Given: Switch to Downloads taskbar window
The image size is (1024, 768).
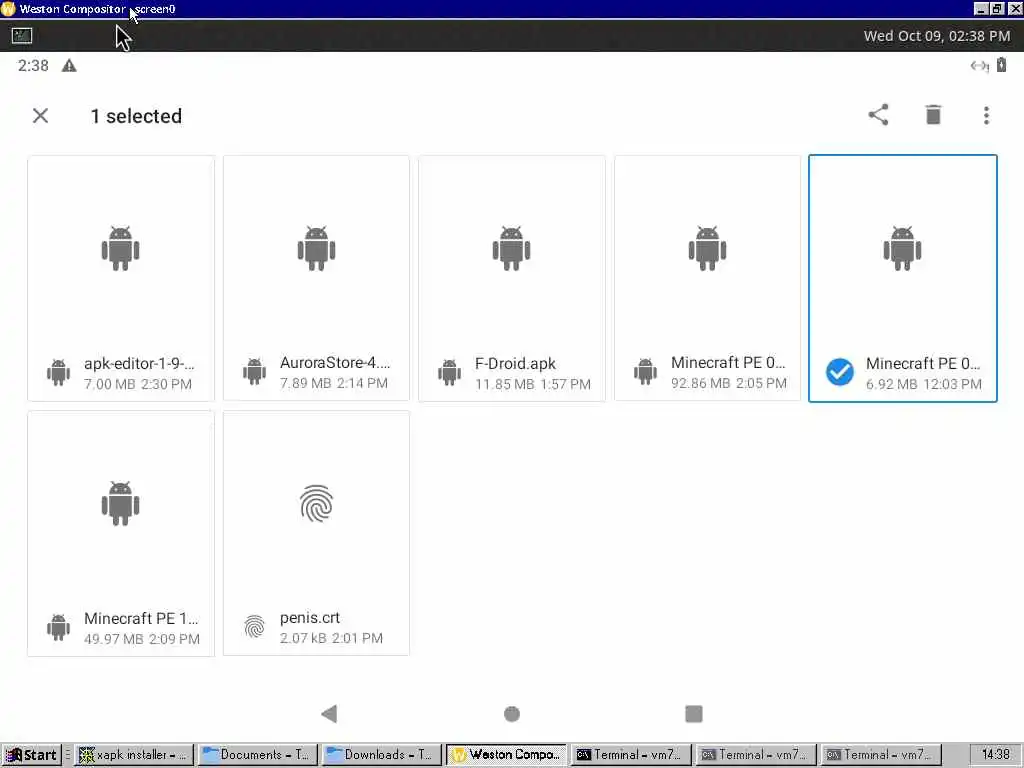Looking at the screenshot, I should click(x=381, y=755).
